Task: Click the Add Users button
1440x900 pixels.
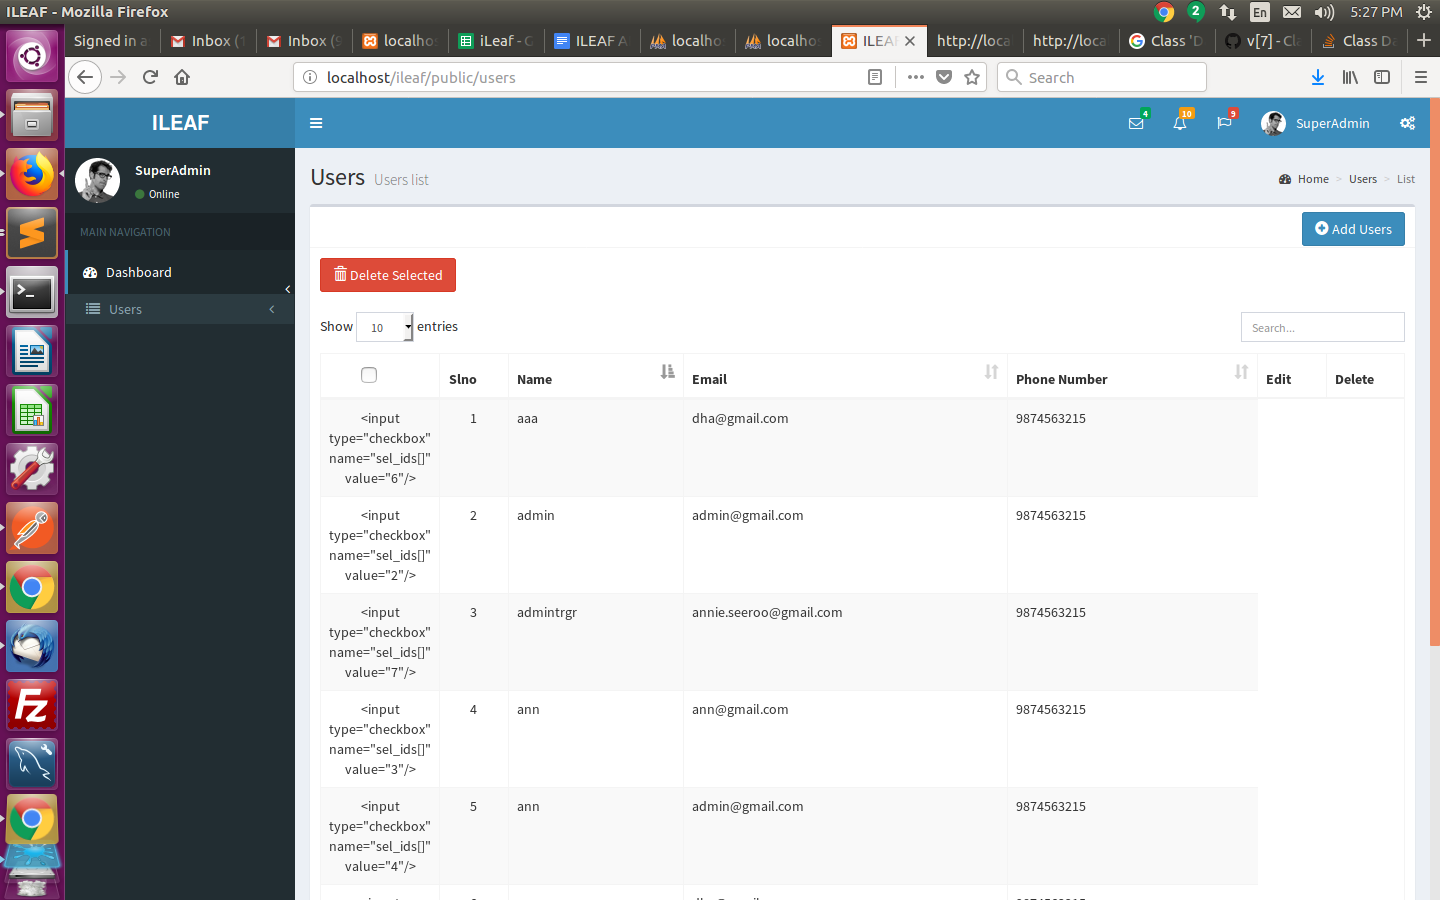Action: click(1353, 229)
